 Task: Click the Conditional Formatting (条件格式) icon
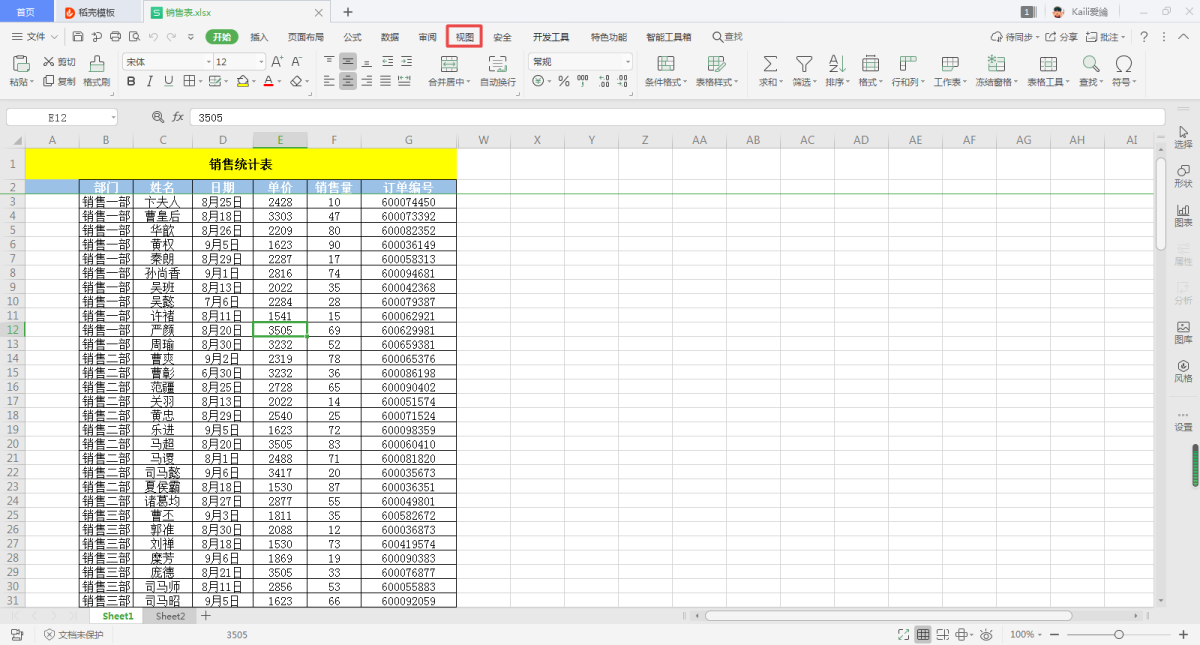664,64
